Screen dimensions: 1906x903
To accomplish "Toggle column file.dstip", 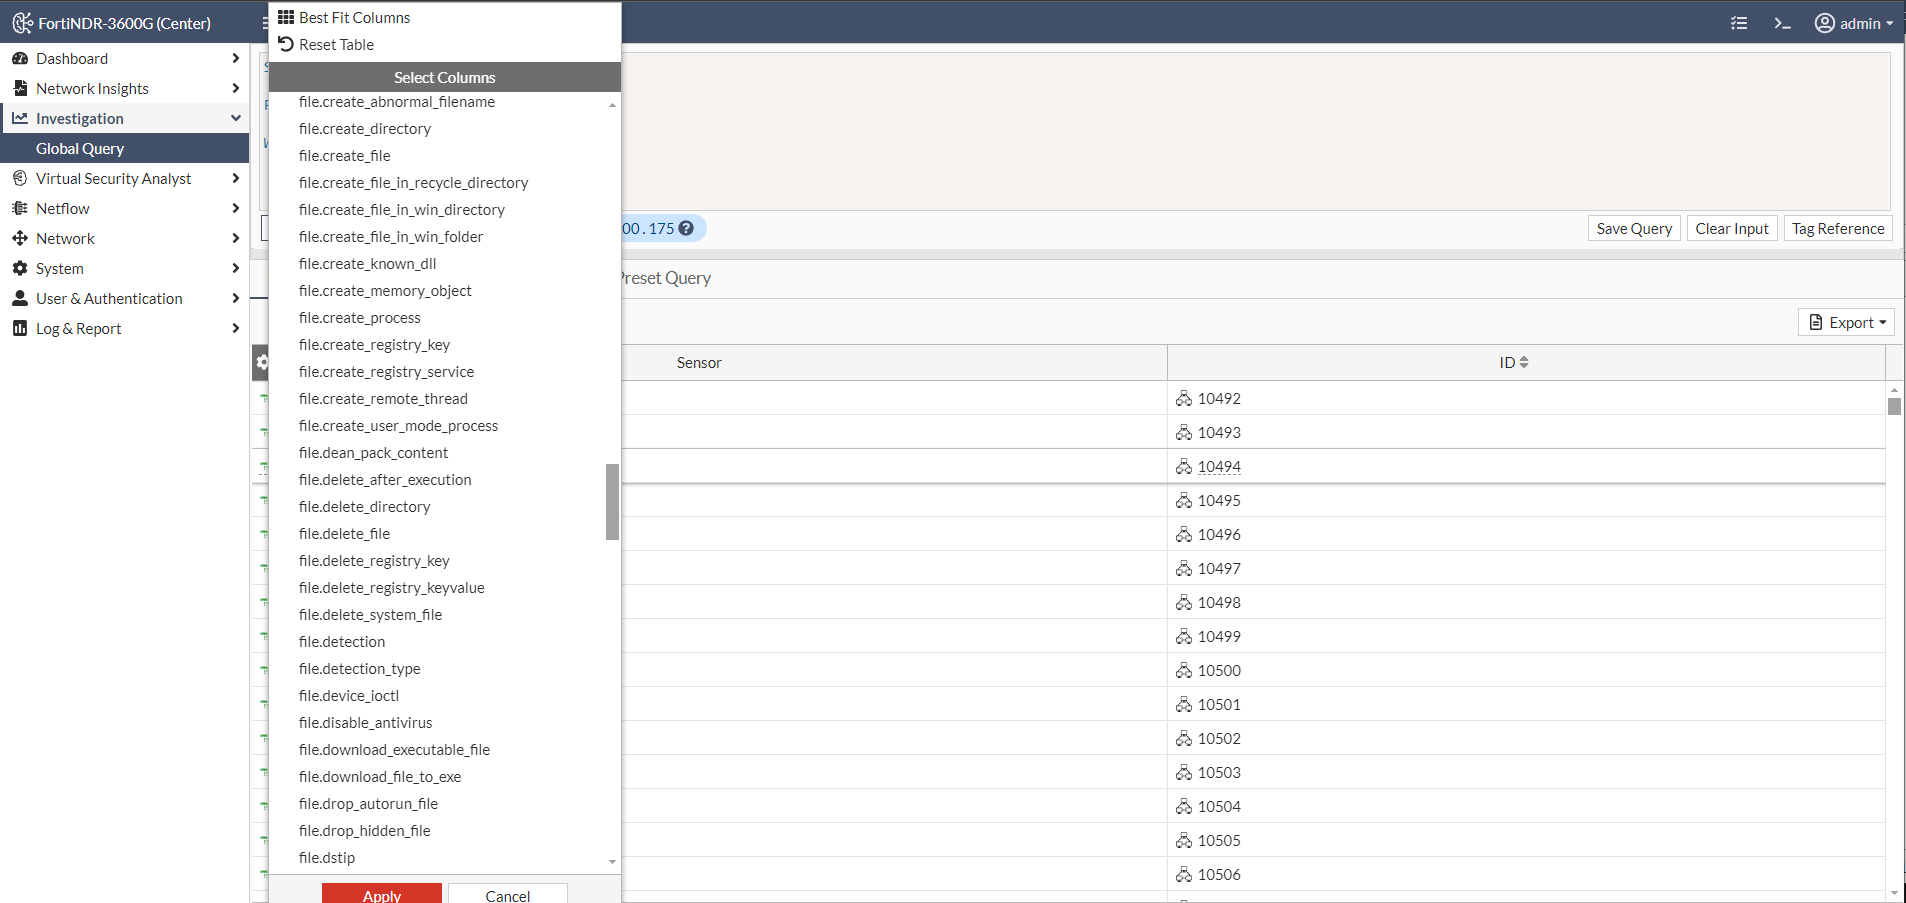I will pos(327,857).
